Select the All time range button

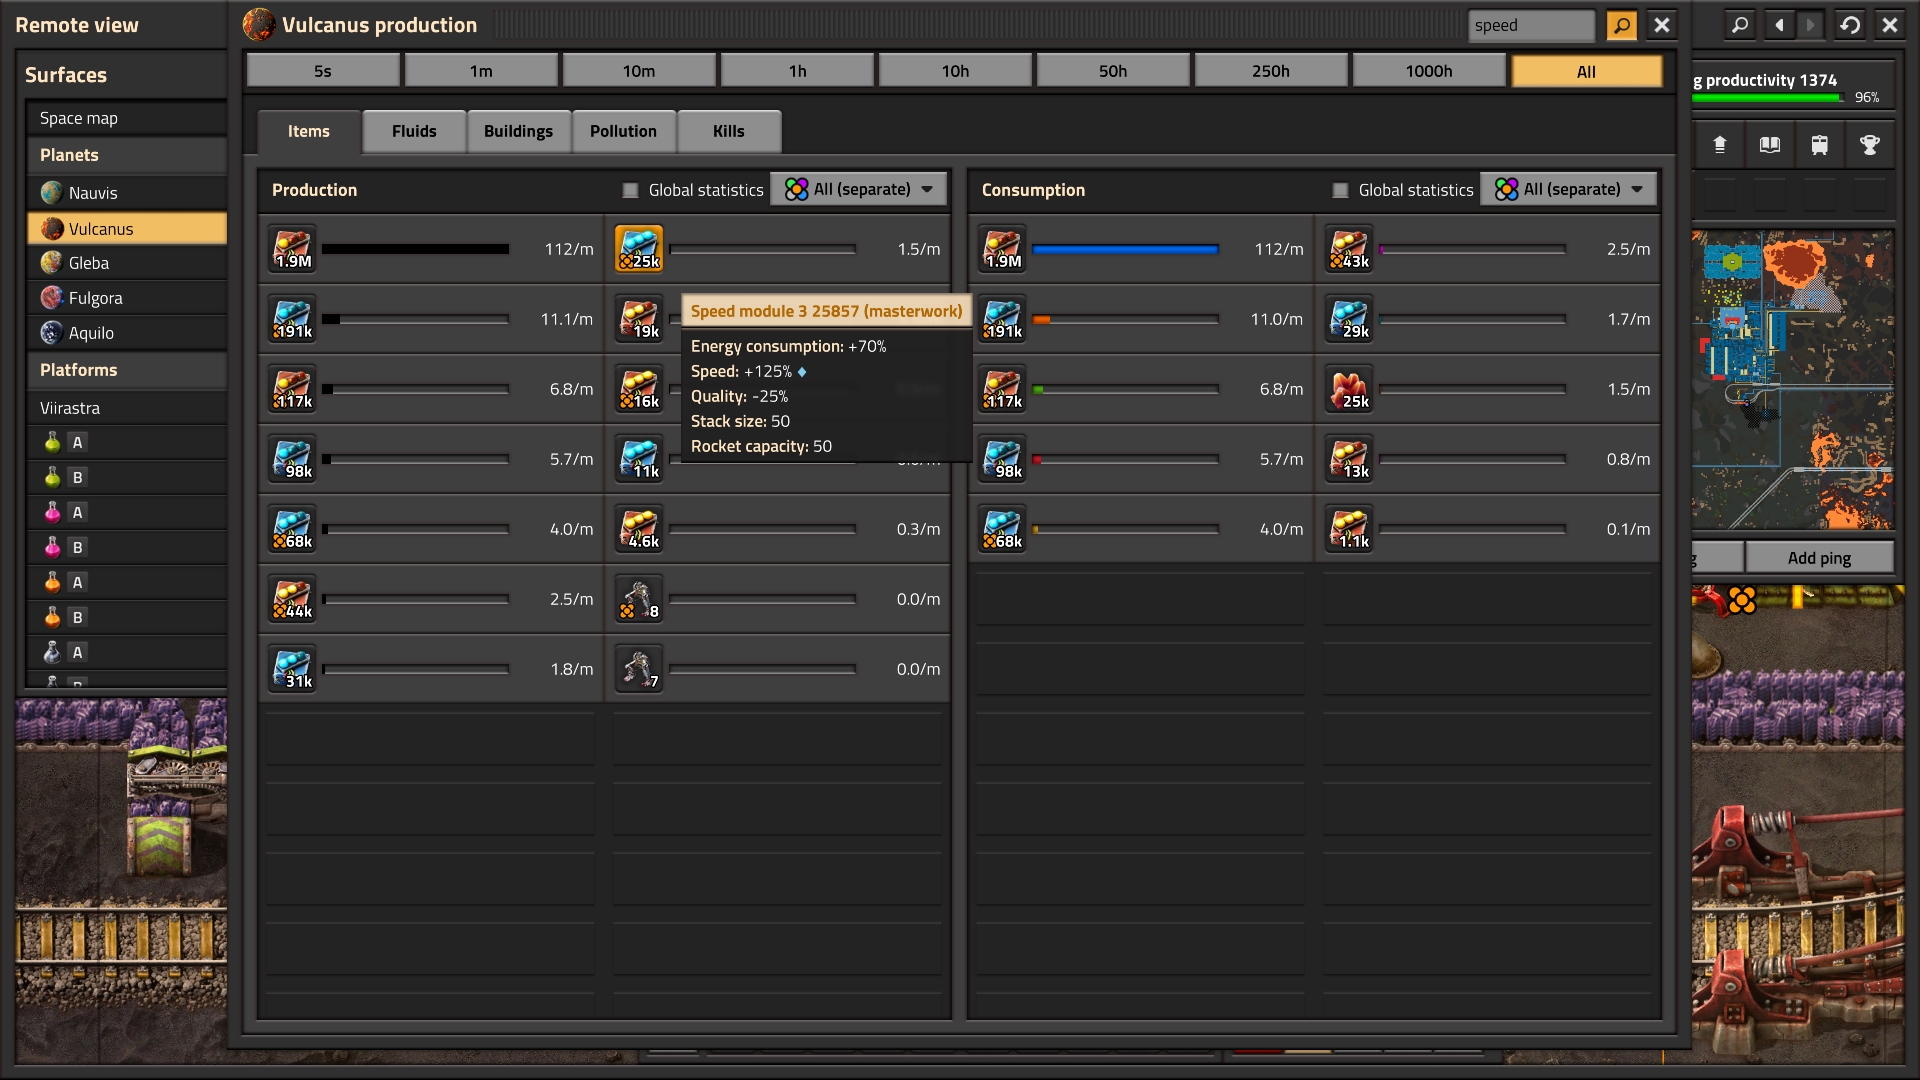pyautogui.click(x=1587, y=71)
